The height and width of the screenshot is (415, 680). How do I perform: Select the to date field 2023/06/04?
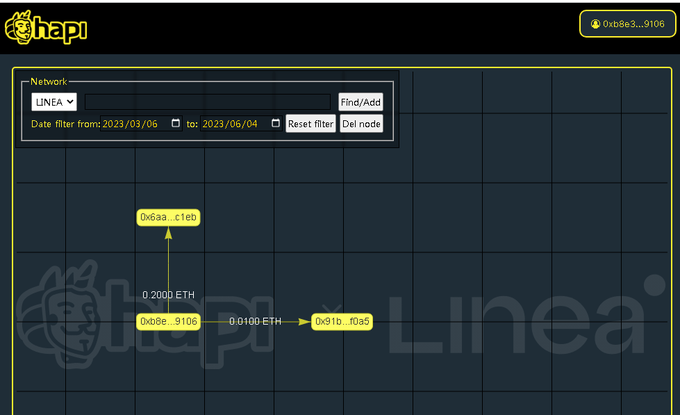pos(241,124)
